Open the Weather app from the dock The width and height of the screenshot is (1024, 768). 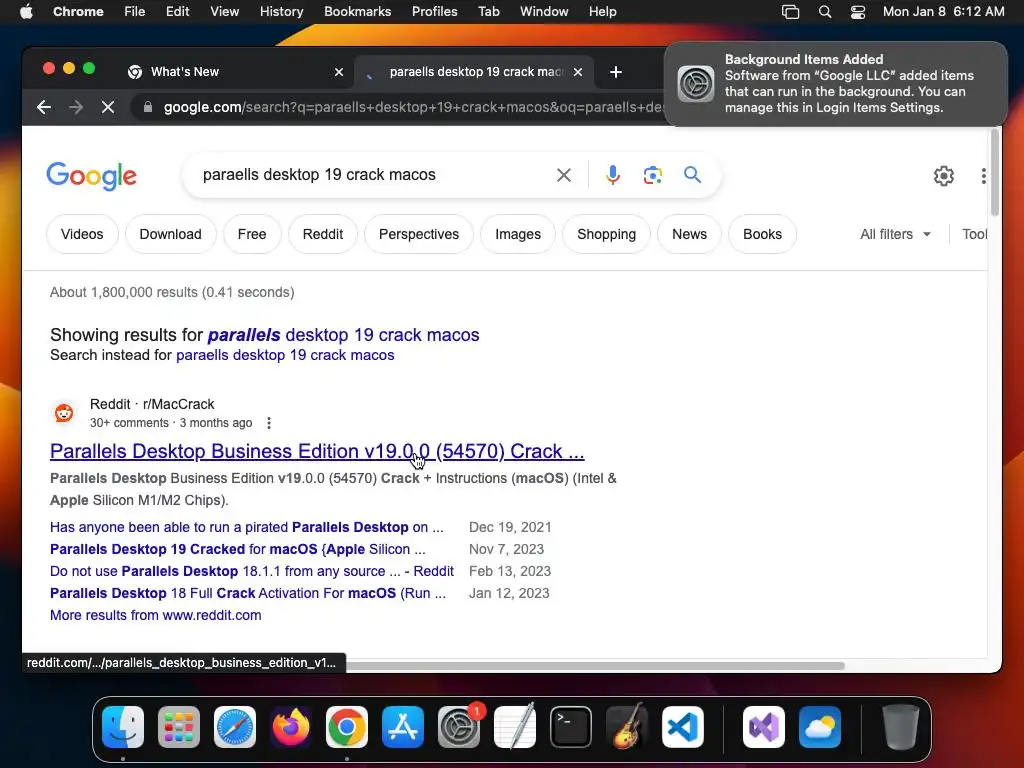pyautogui.click(x=820, y=727)
